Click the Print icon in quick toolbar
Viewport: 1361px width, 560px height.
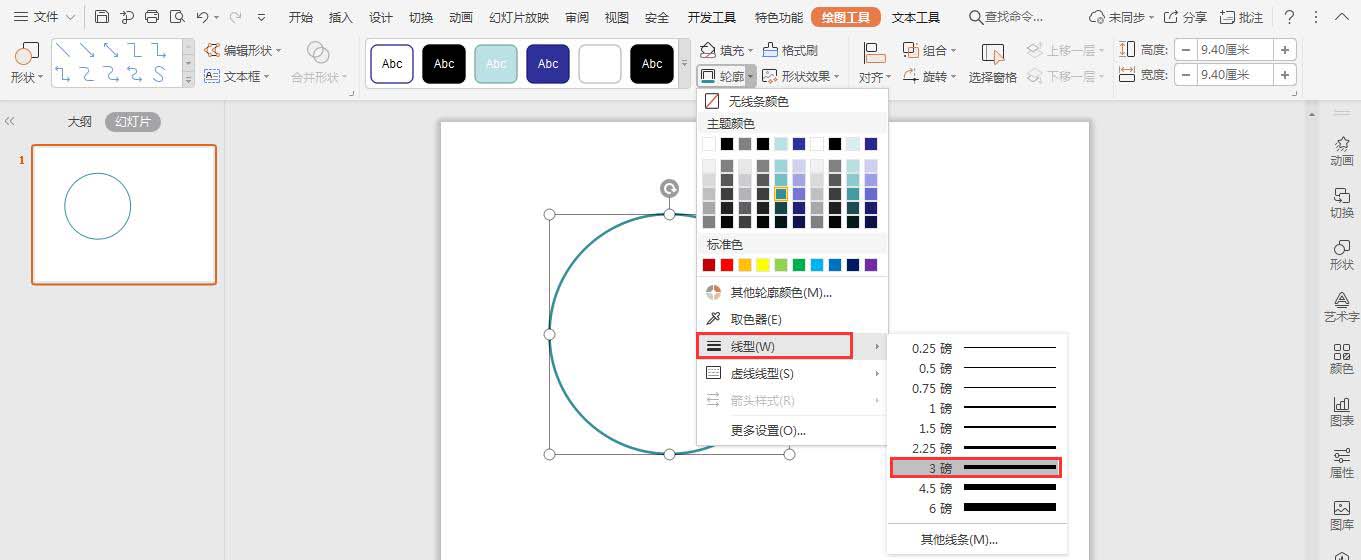152,17
